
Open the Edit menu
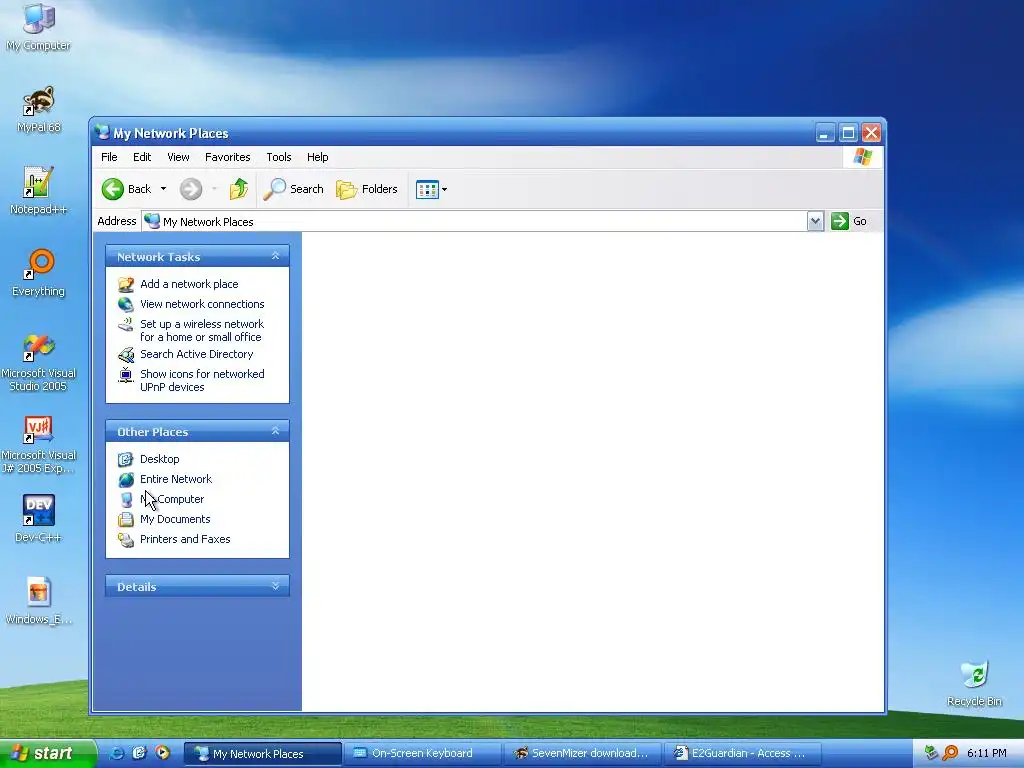pos(142,157)
